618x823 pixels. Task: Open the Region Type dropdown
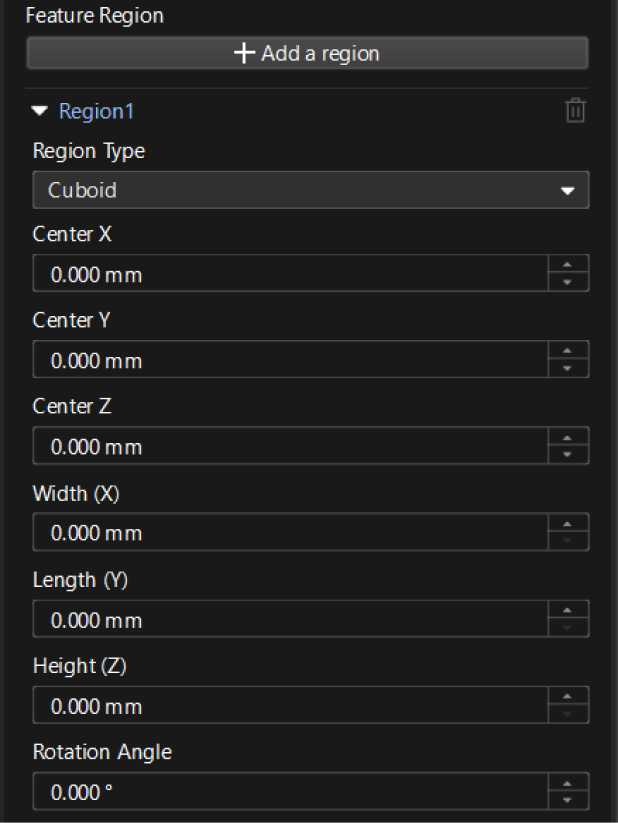point(310,190)
